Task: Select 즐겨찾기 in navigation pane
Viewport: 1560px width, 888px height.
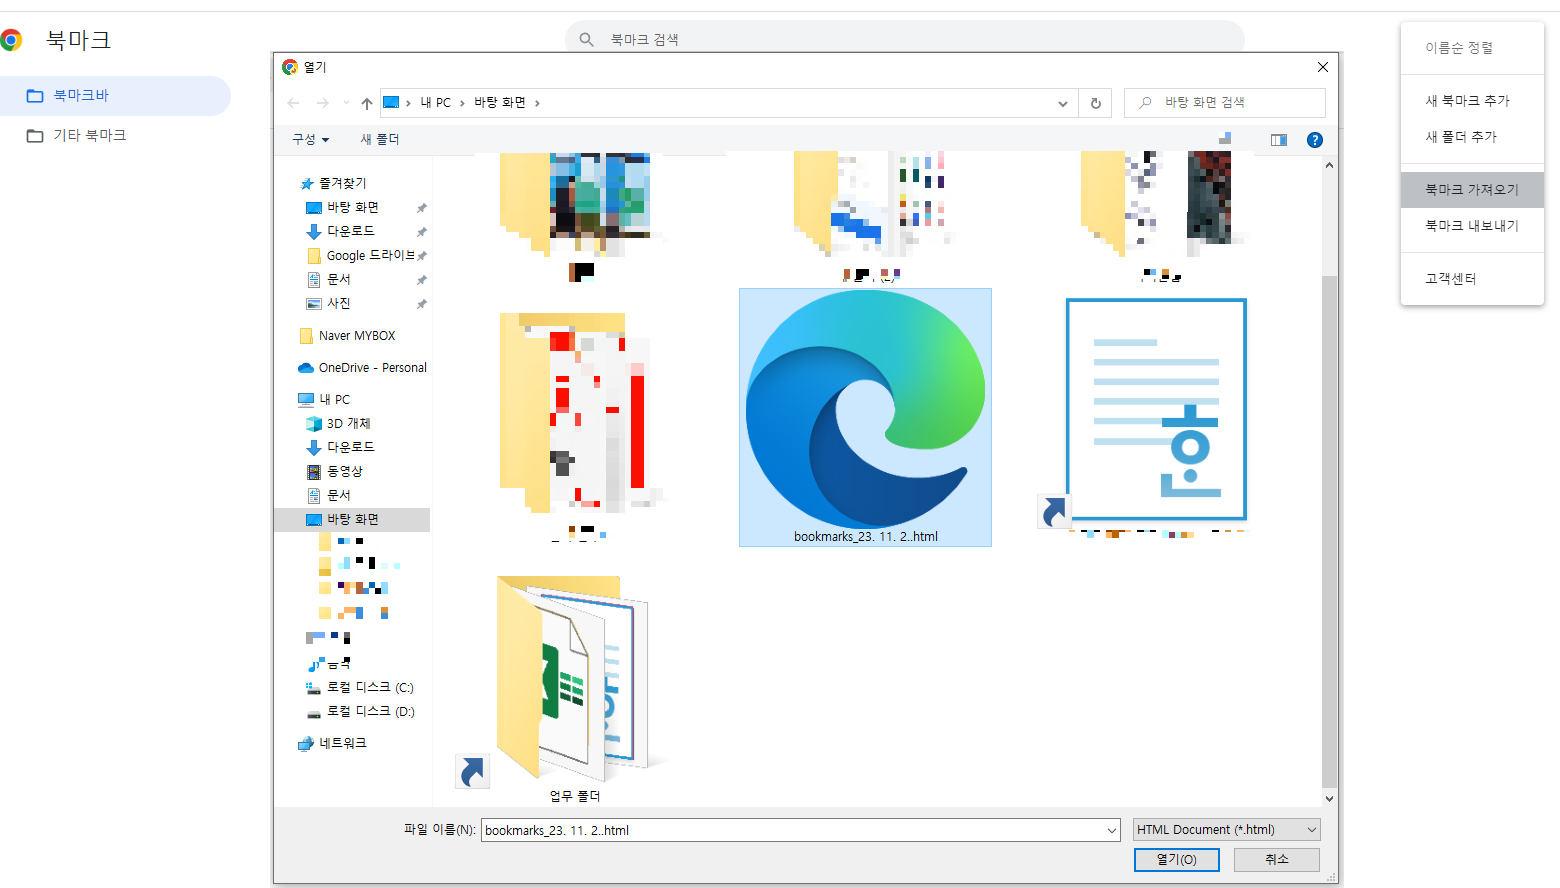Action: tap(333, 184)
